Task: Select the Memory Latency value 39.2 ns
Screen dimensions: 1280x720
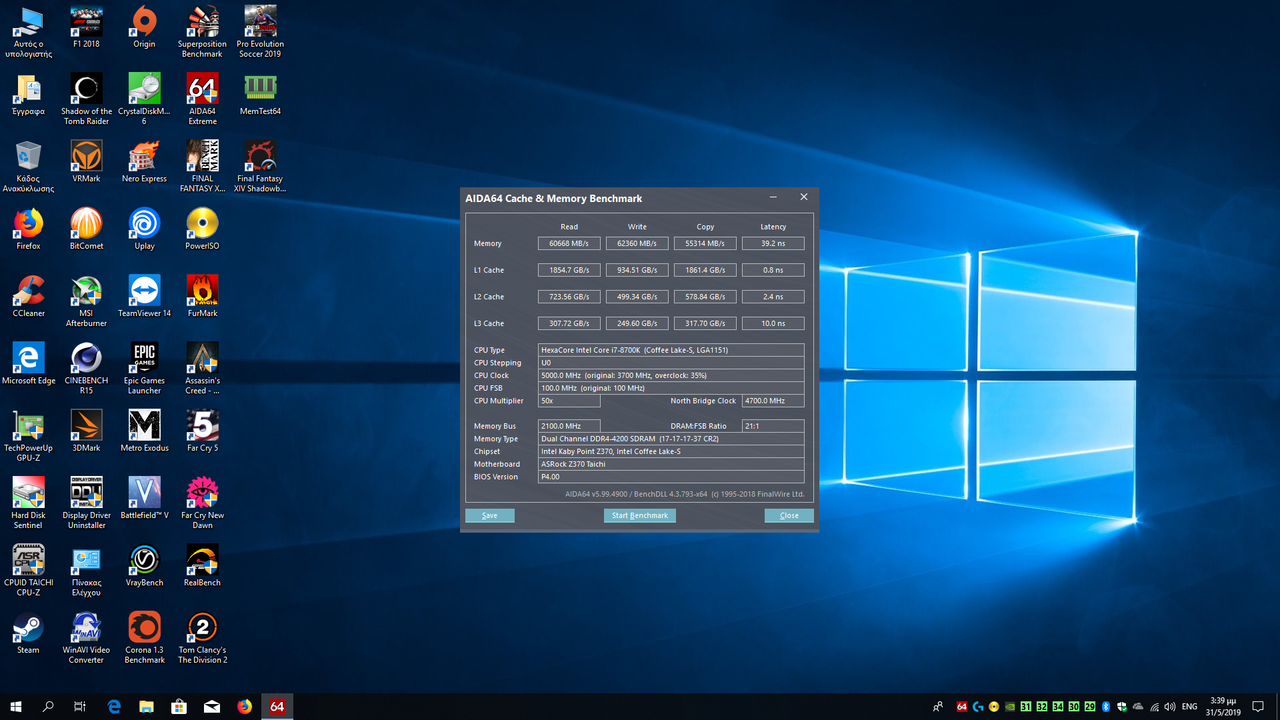Action: click(773, 243)
